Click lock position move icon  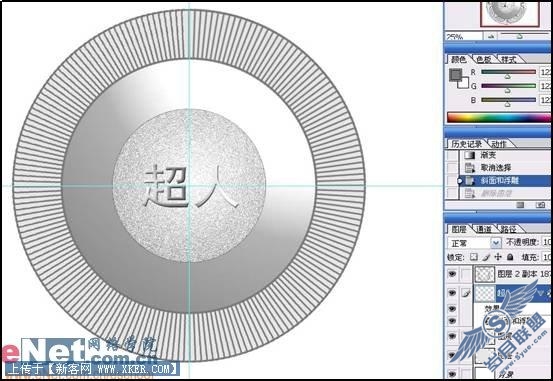(498, 257)
